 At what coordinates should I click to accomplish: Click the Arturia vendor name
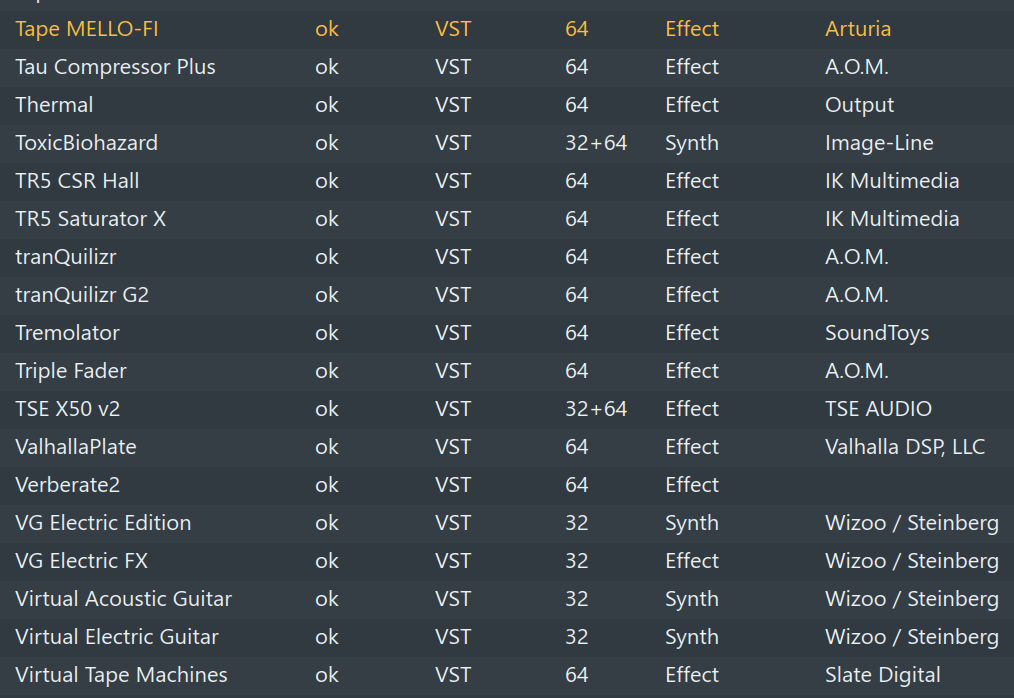(x=857, y=29)
